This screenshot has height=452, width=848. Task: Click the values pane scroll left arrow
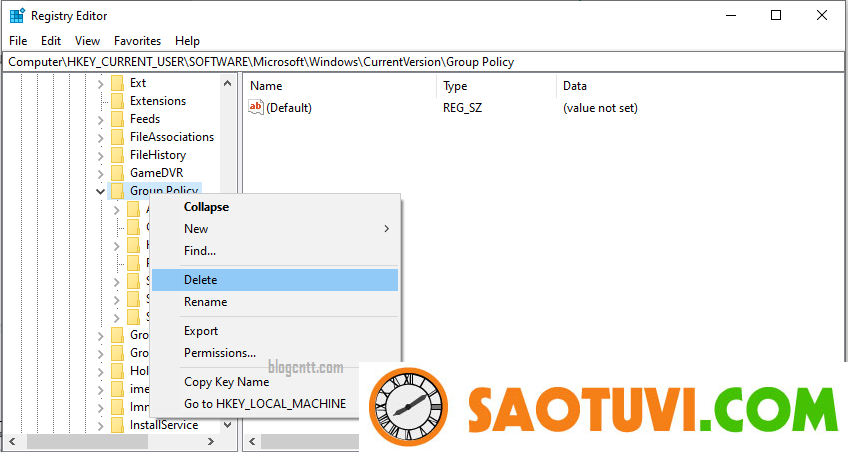tap(251, 442)
